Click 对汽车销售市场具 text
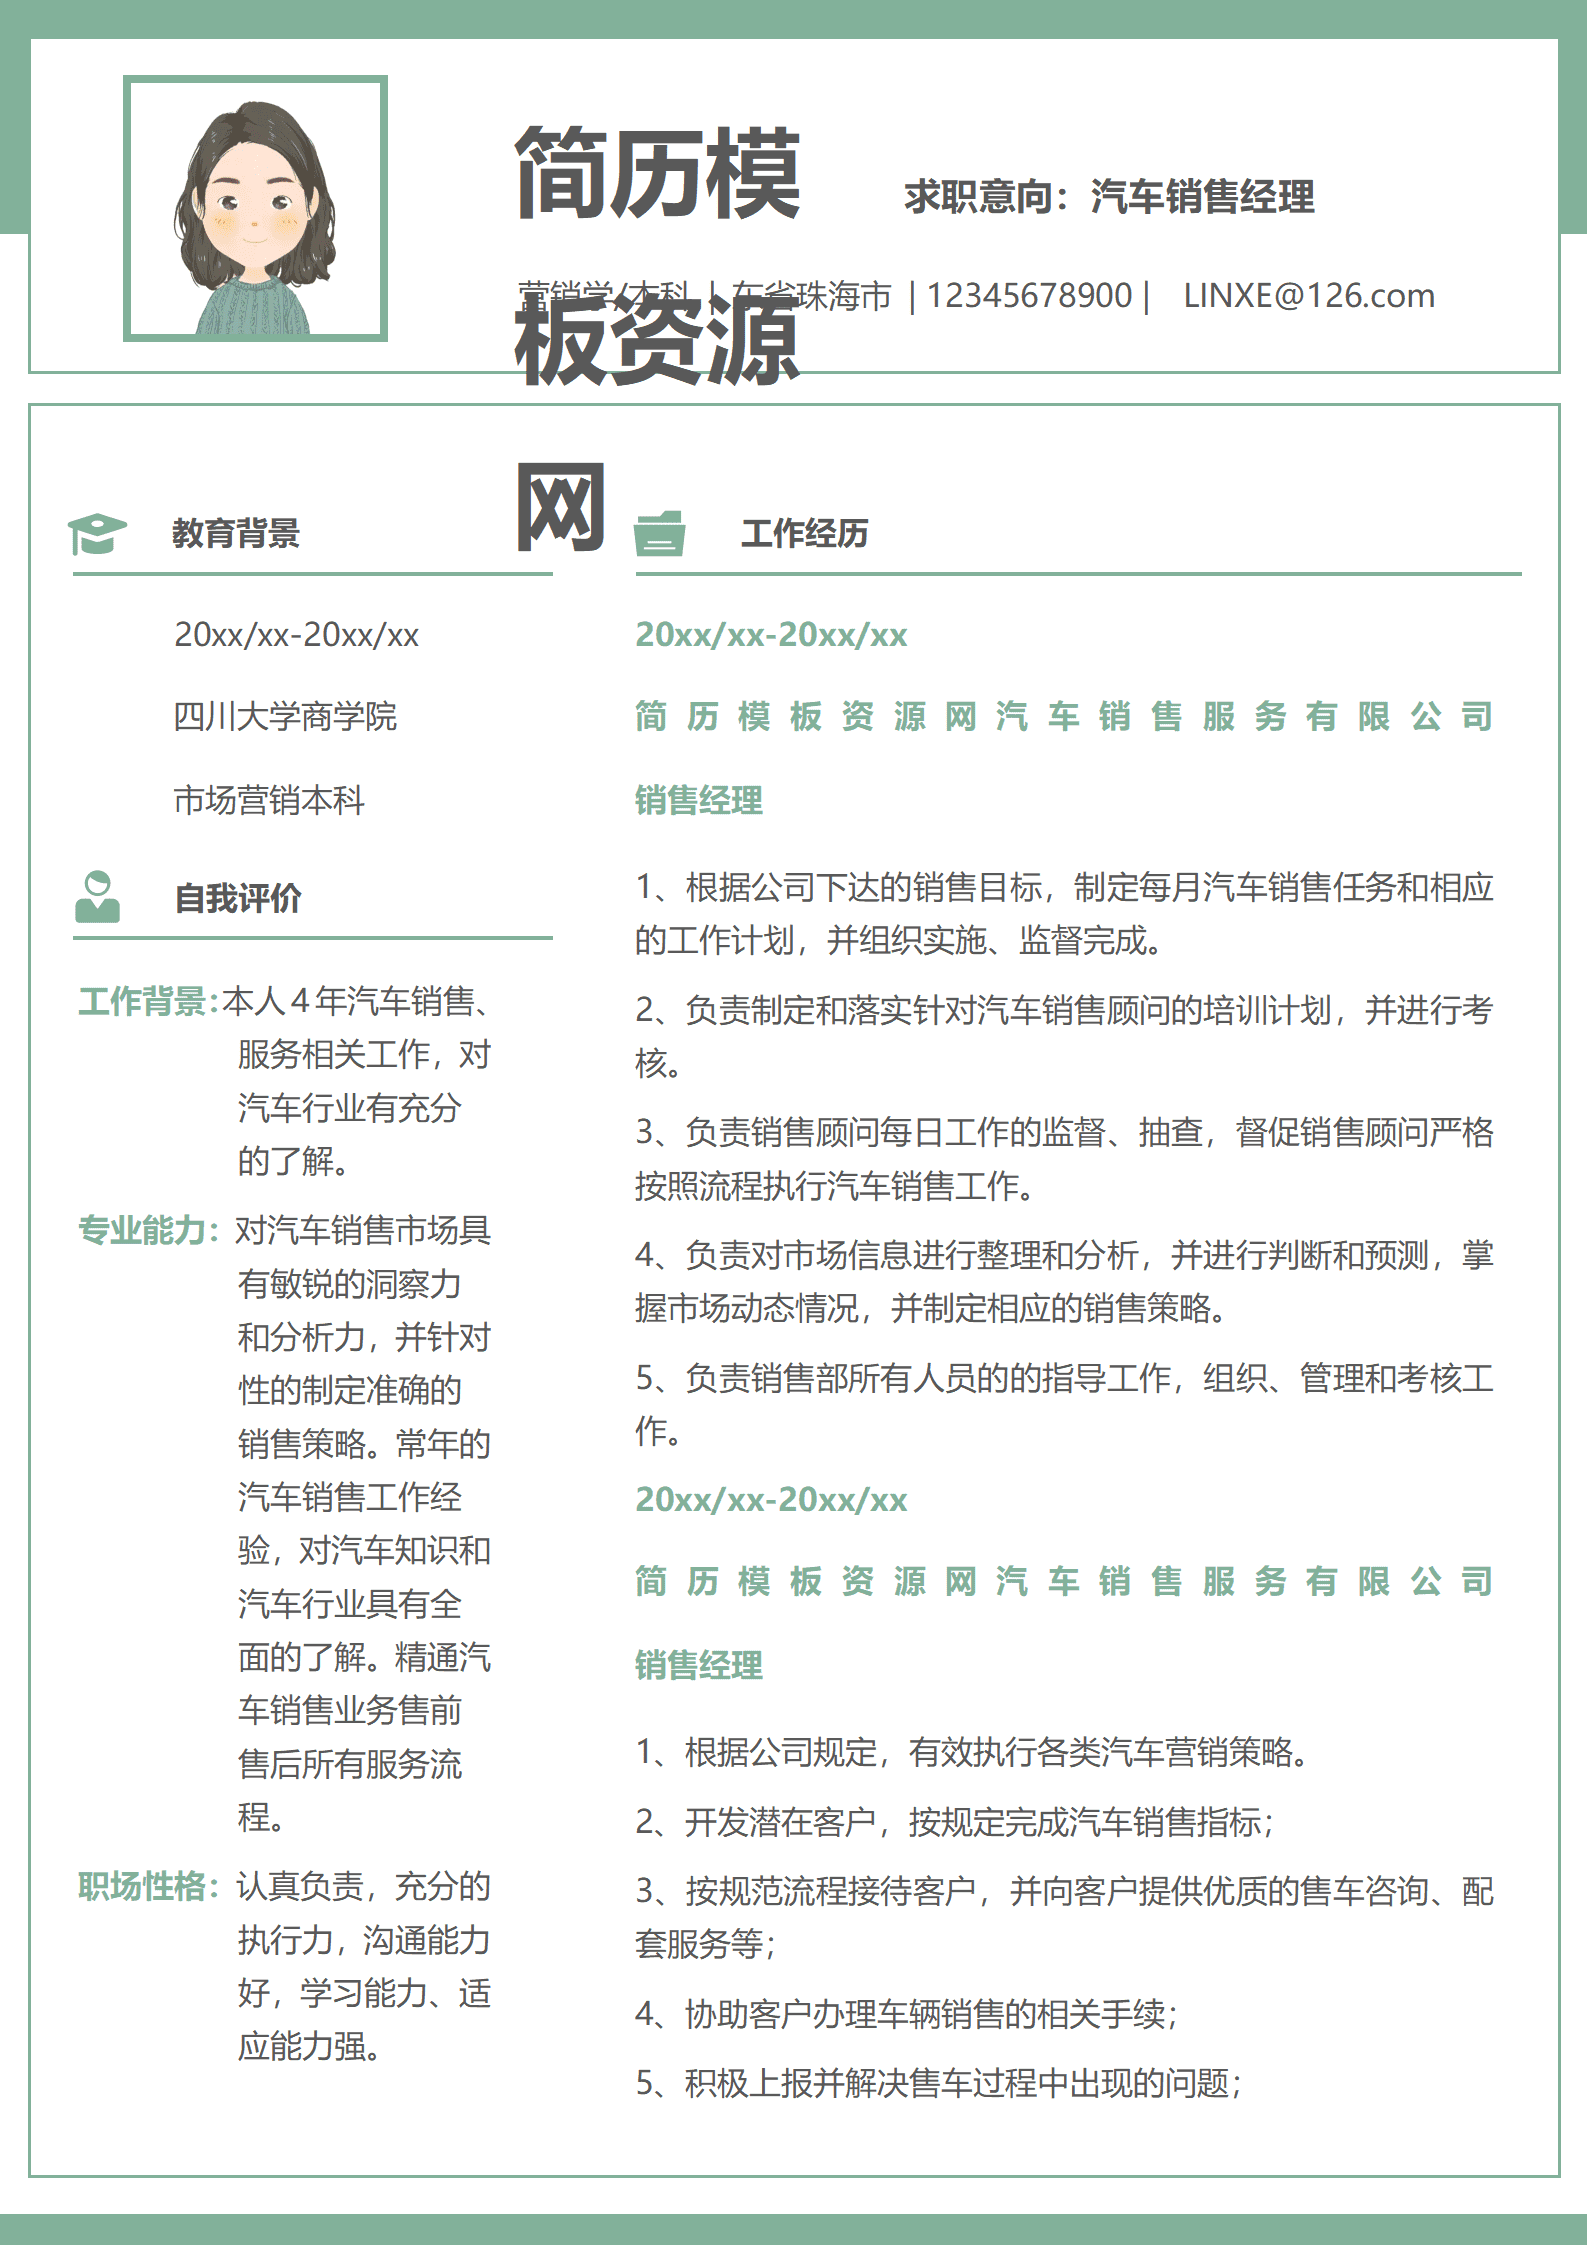Viewport: 1587px width, 2245px height. click(x=363, y=1230)
